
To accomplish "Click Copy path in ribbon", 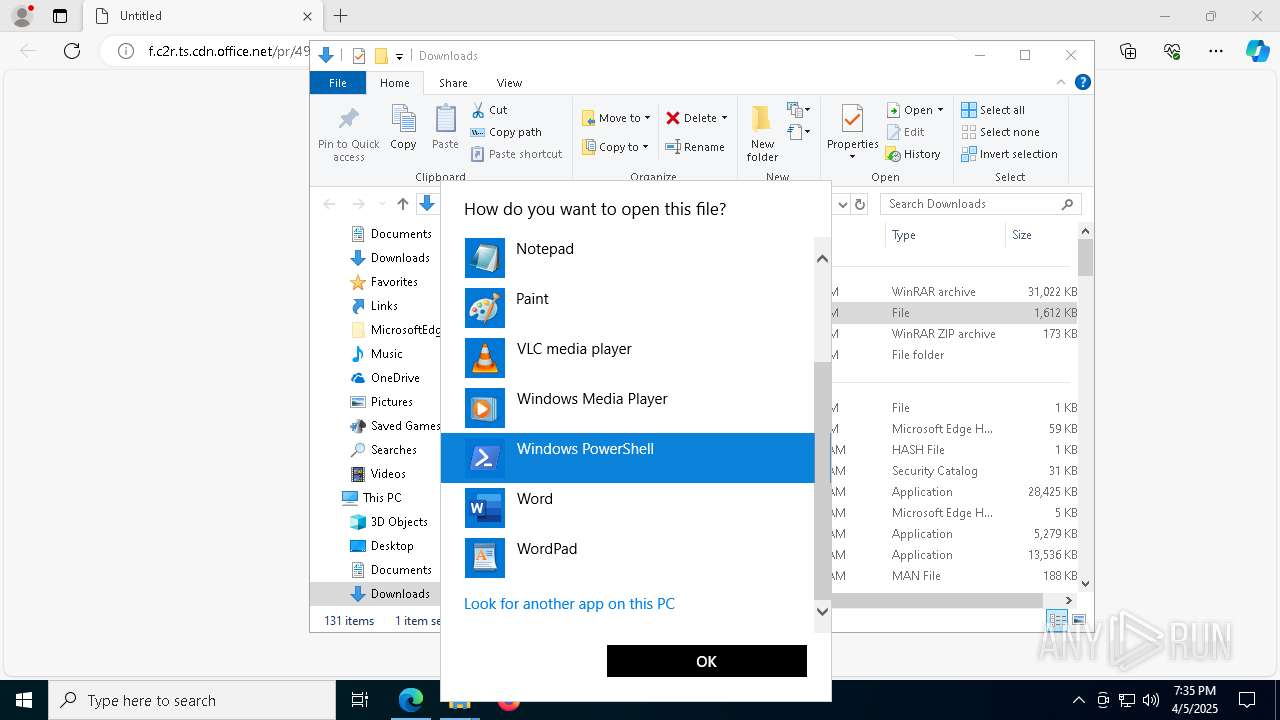I will pyautogui.click(x=506, y=132).
